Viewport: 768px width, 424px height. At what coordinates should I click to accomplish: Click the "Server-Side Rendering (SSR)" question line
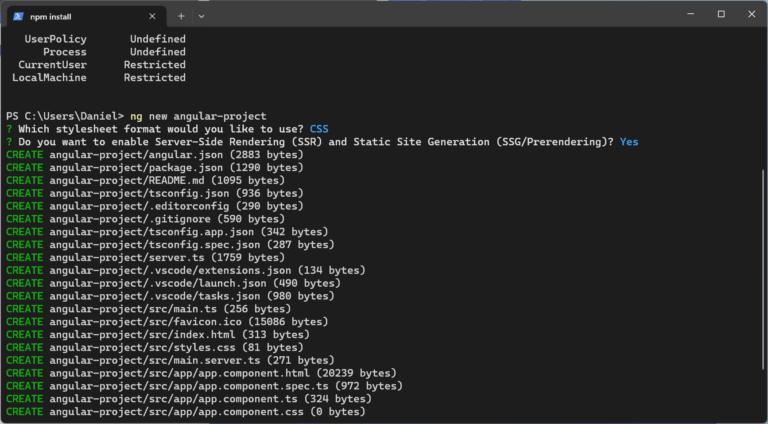[322, 141]
